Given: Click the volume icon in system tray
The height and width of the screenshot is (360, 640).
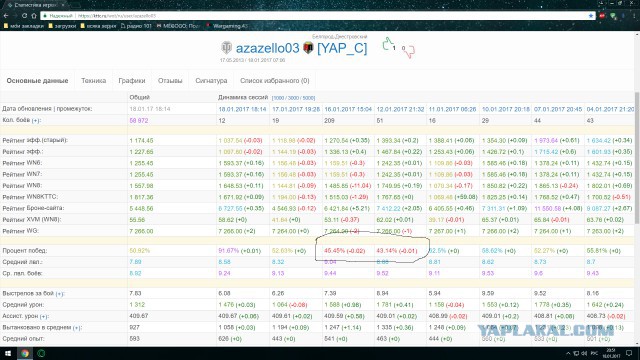Looking at the screenshot, I should [x=584, y=353].
